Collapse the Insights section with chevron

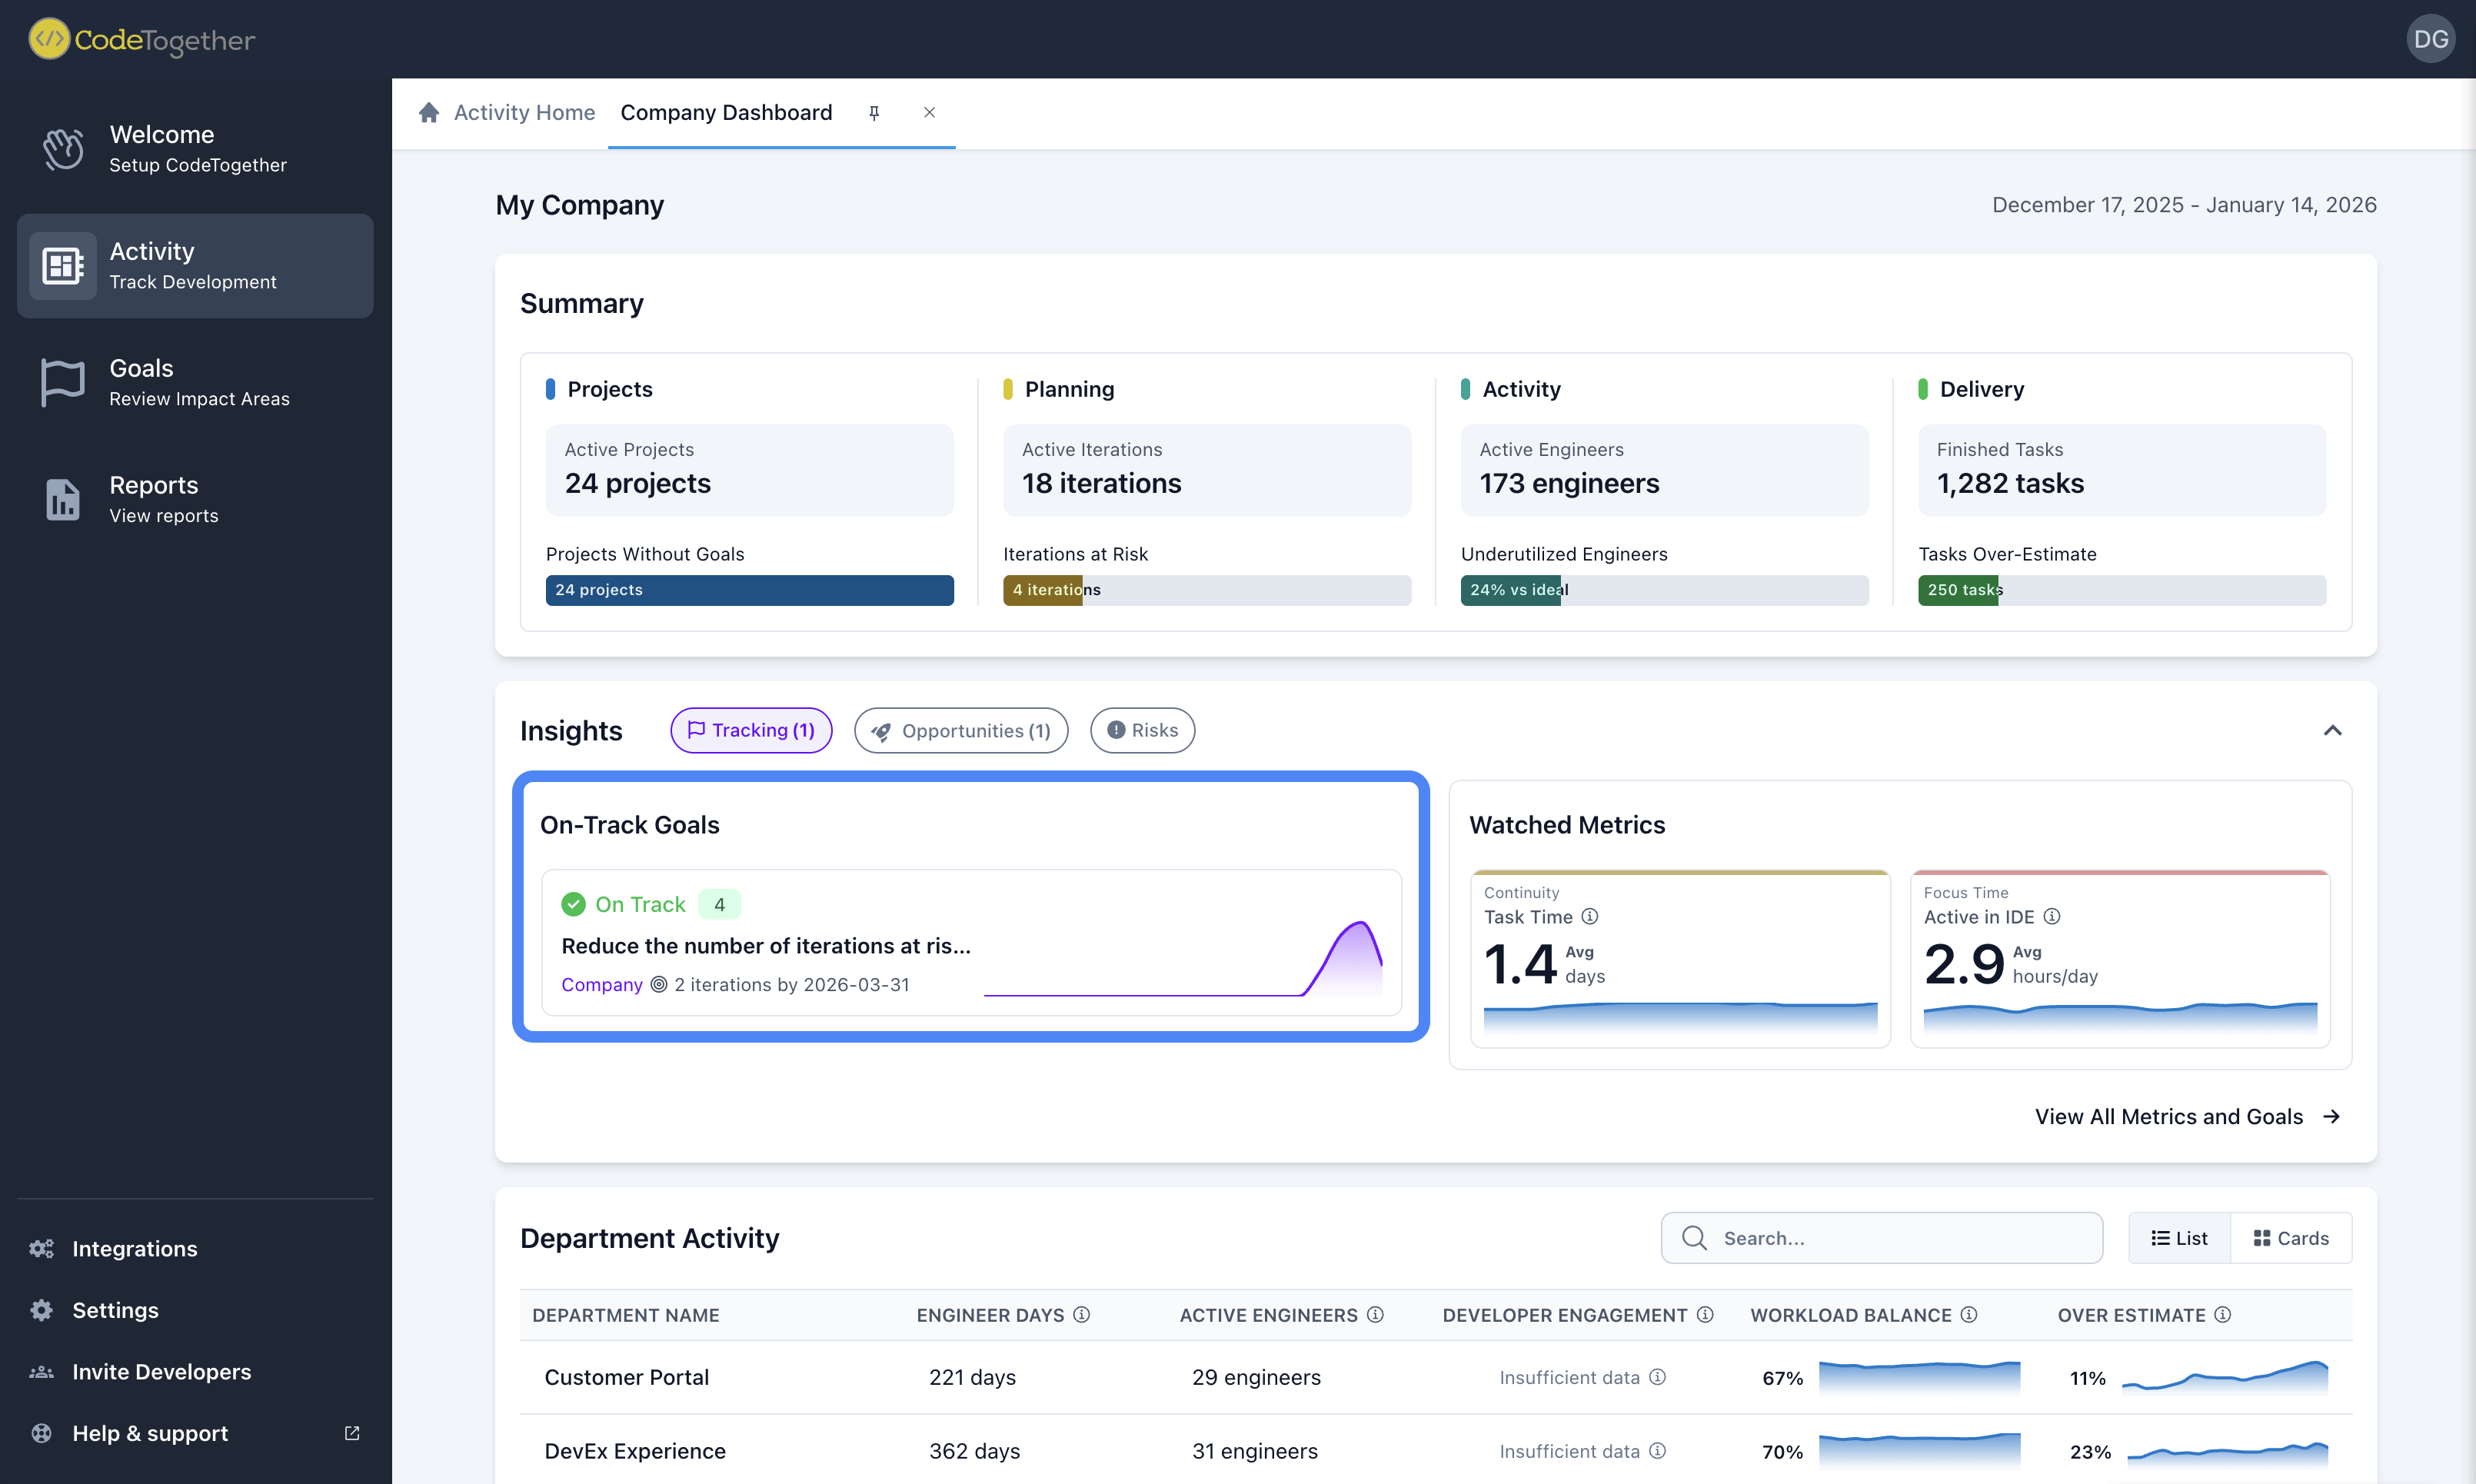2332,730
